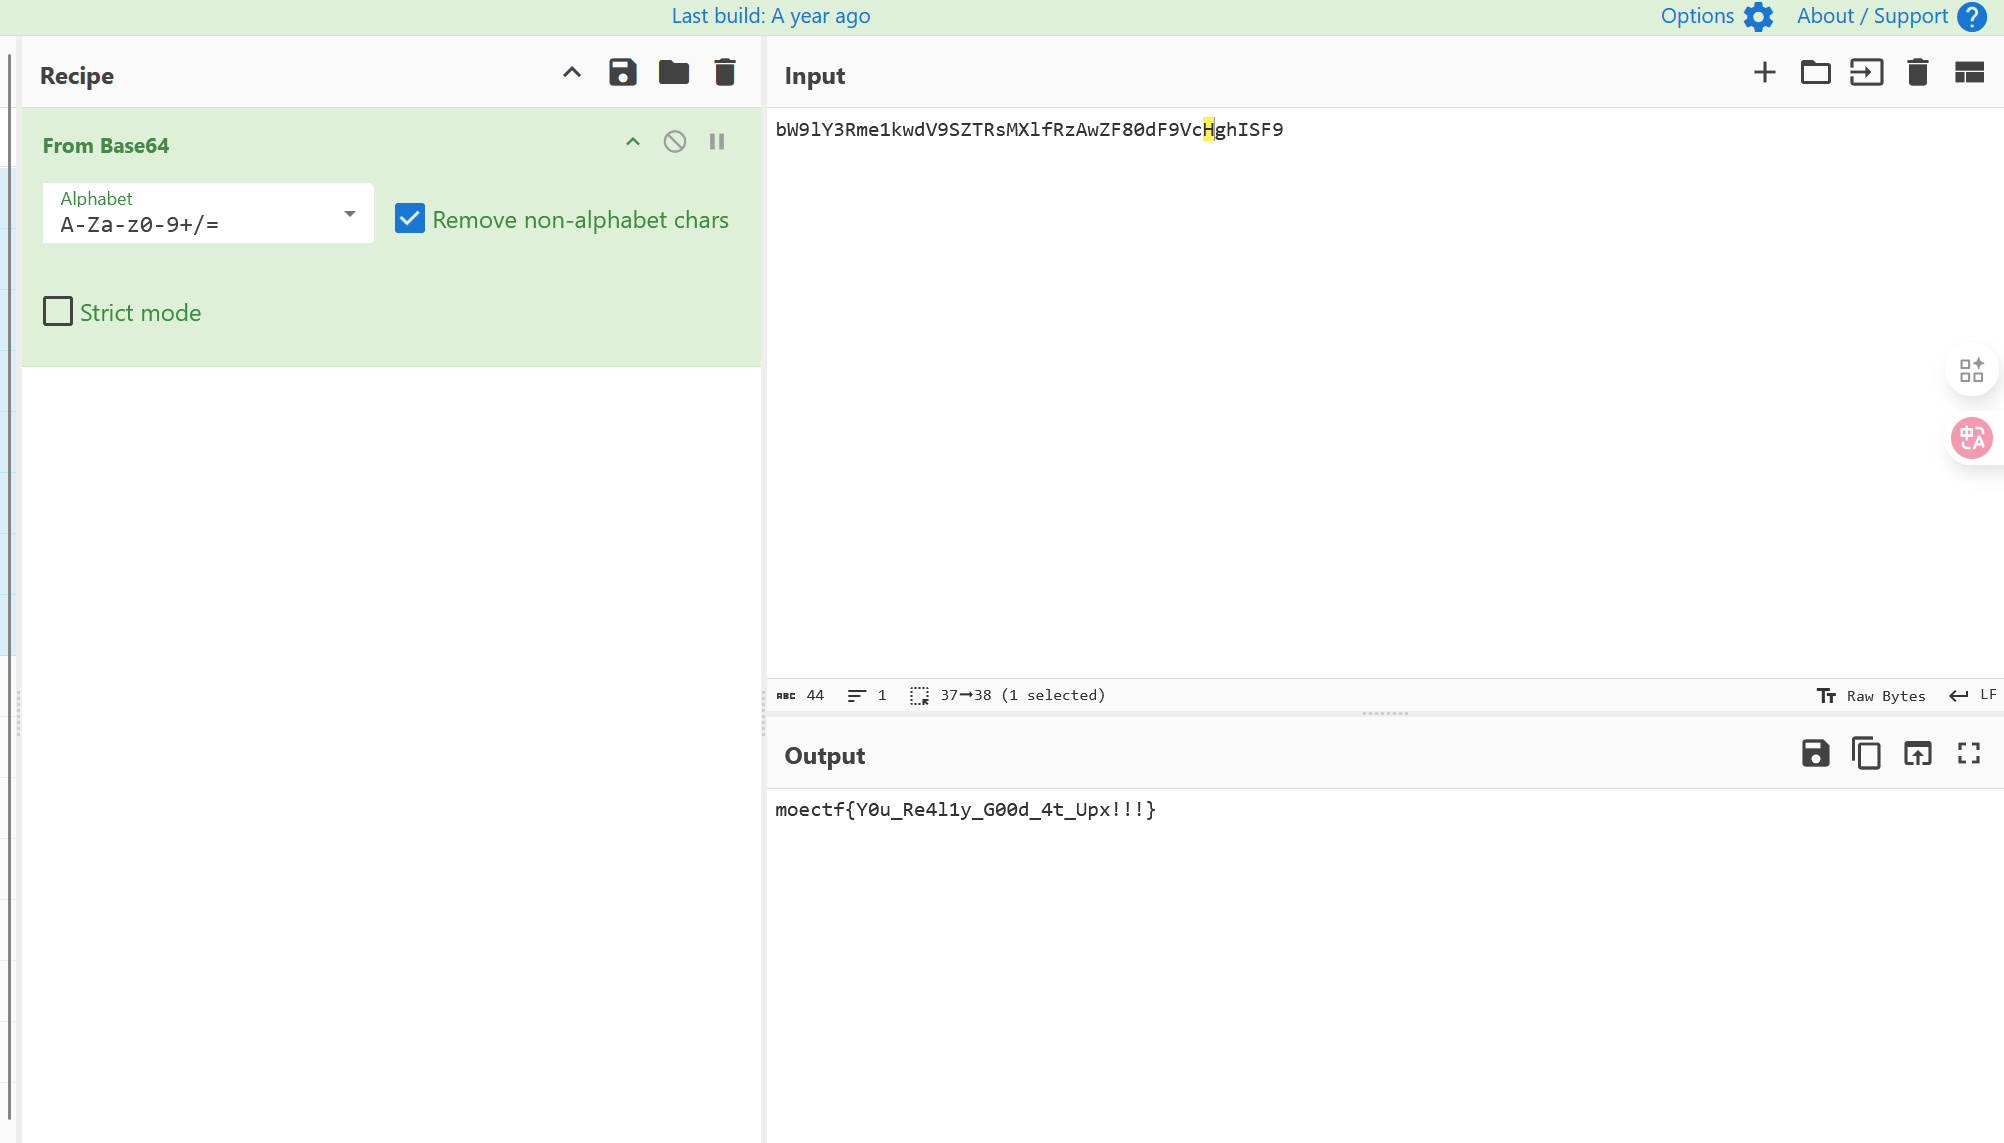The image size is (2004, 1143).
Task: Copy output to clipboard
Action: (1866, 753)
